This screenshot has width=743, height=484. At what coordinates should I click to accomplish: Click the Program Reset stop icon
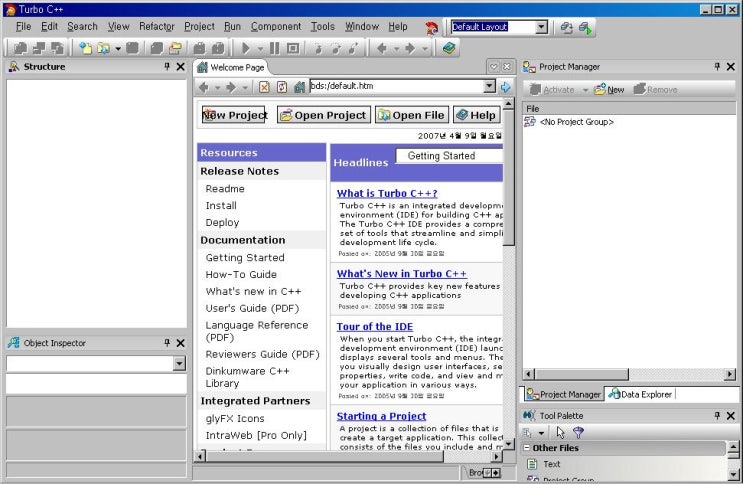(x=293, y=48)
